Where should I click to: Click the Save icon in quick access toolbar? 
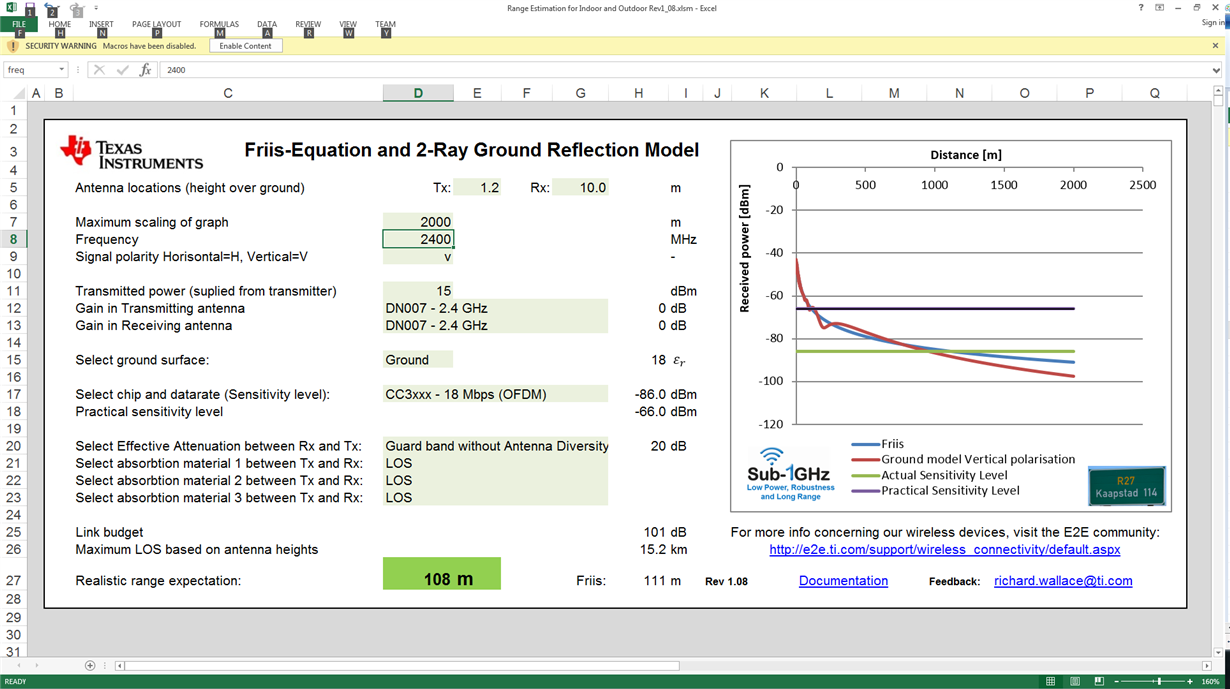click(x=30, y=8)
